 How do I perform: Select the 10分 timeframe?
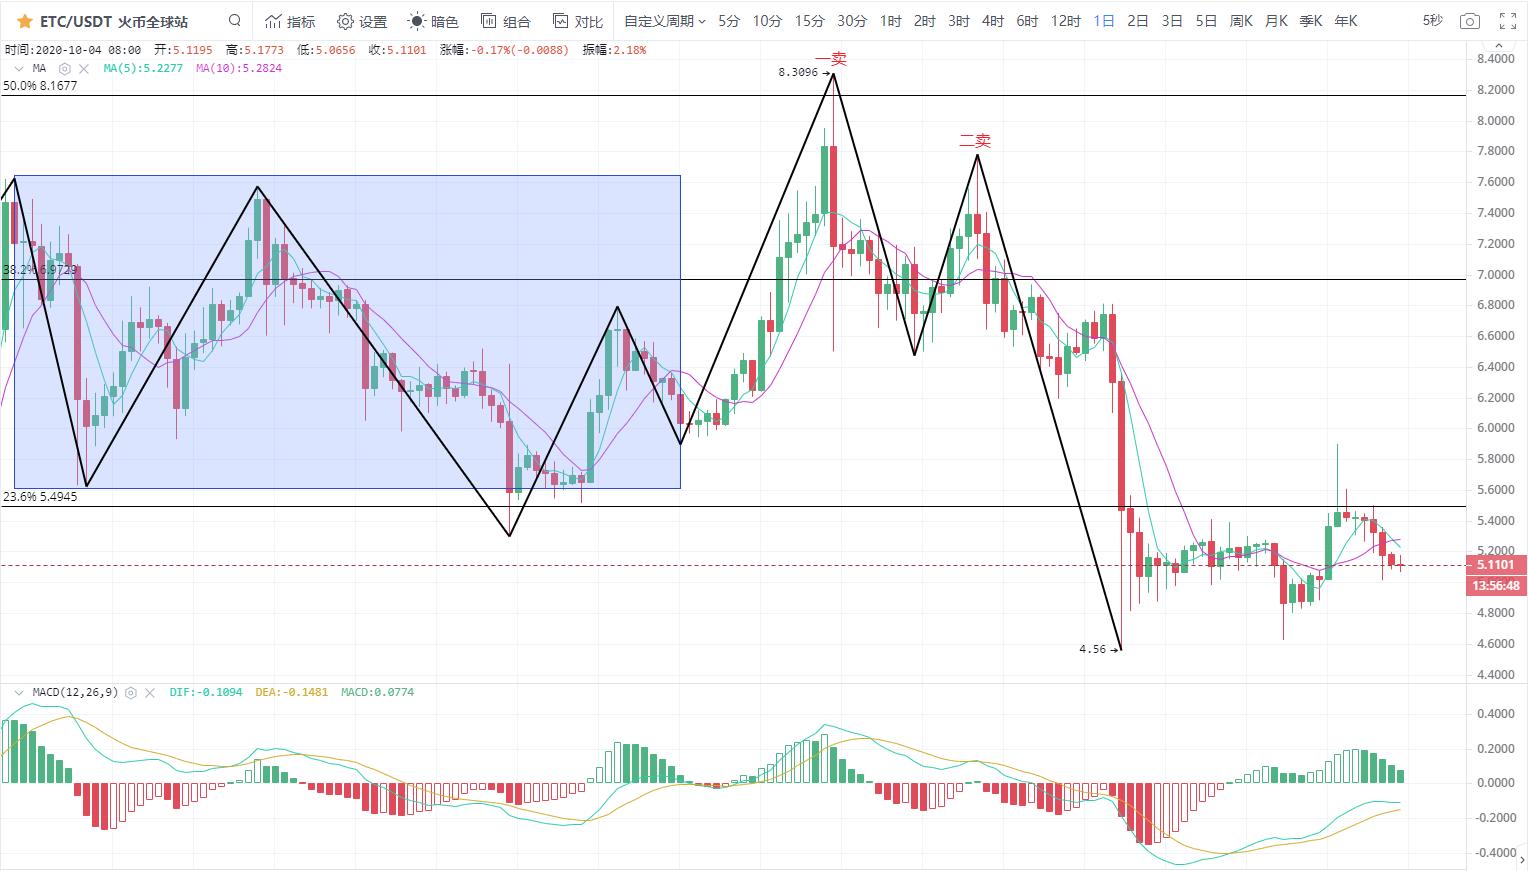coord(767,21)
